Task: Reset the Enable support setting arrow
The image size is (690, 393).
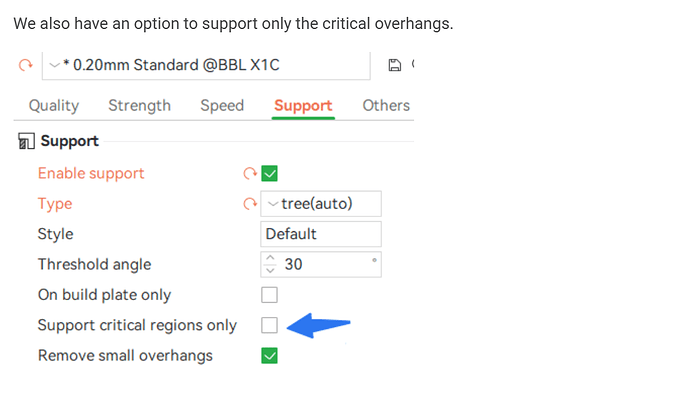Action: [250, 173]
